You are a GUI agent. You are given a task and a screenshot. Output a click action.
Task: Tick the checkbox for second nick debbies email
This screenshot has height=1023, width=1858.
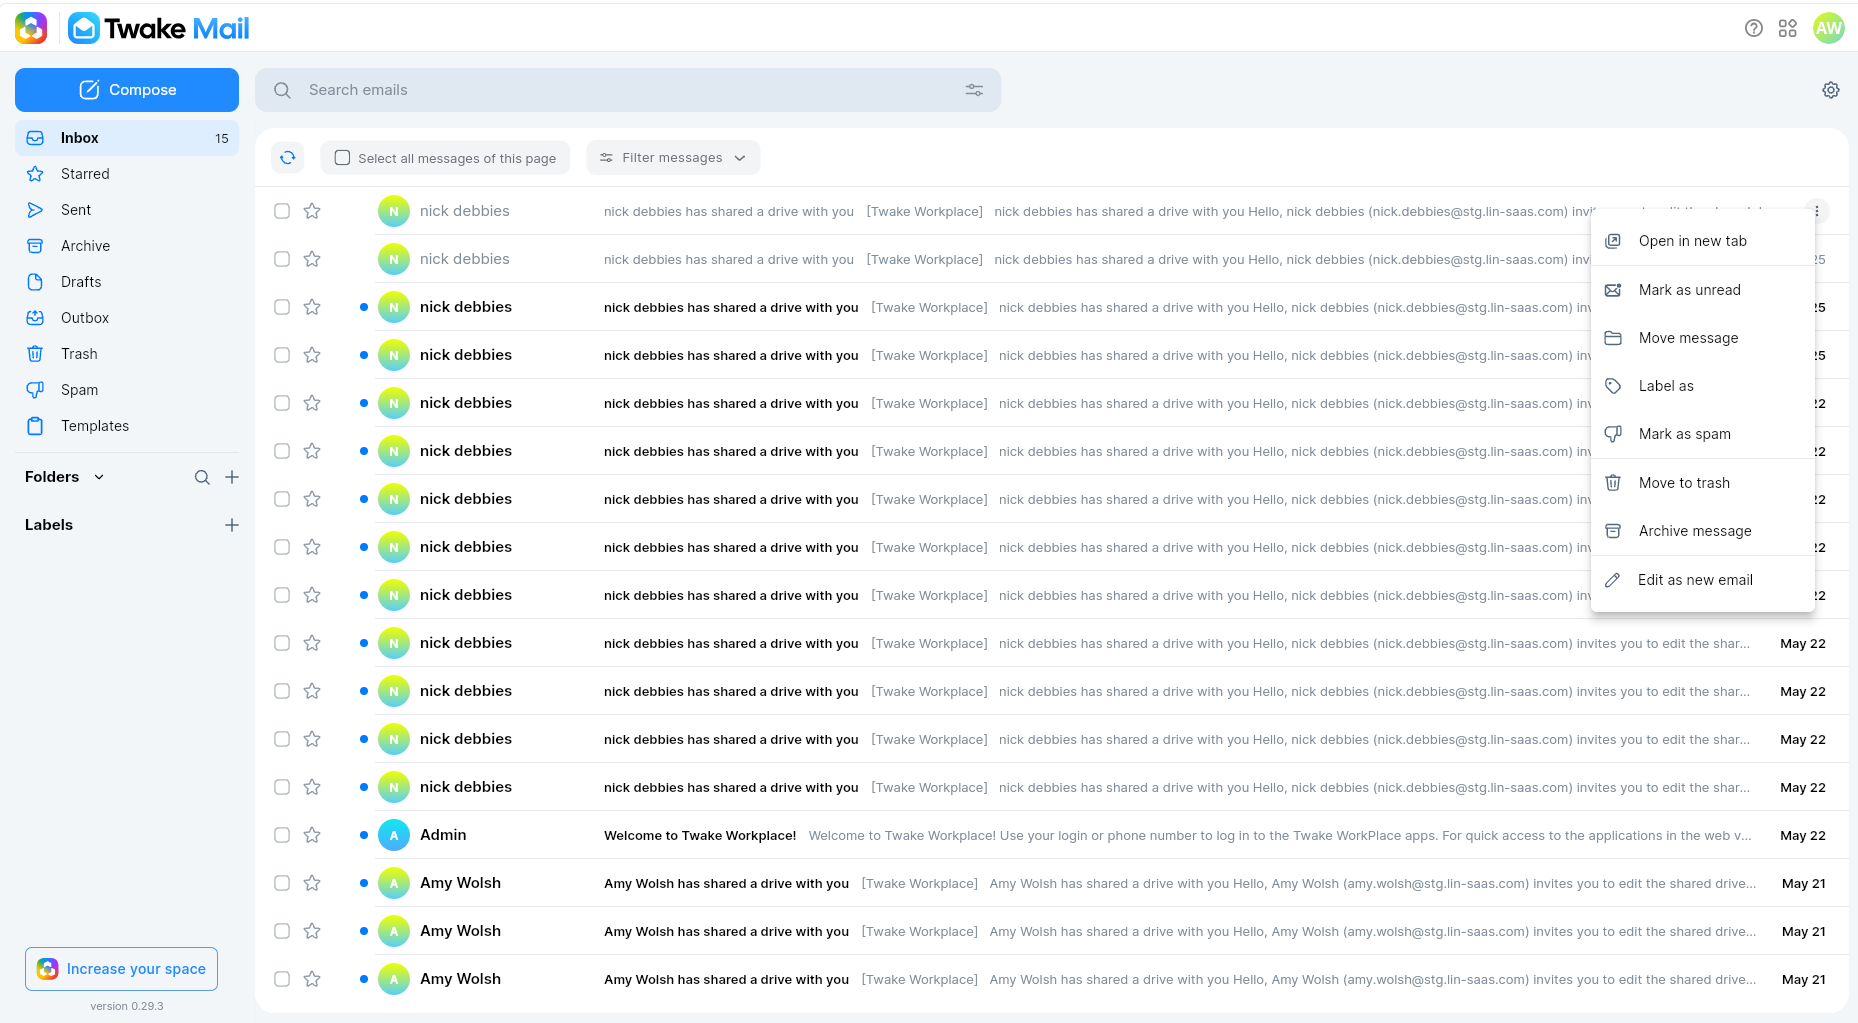(282, 259)
